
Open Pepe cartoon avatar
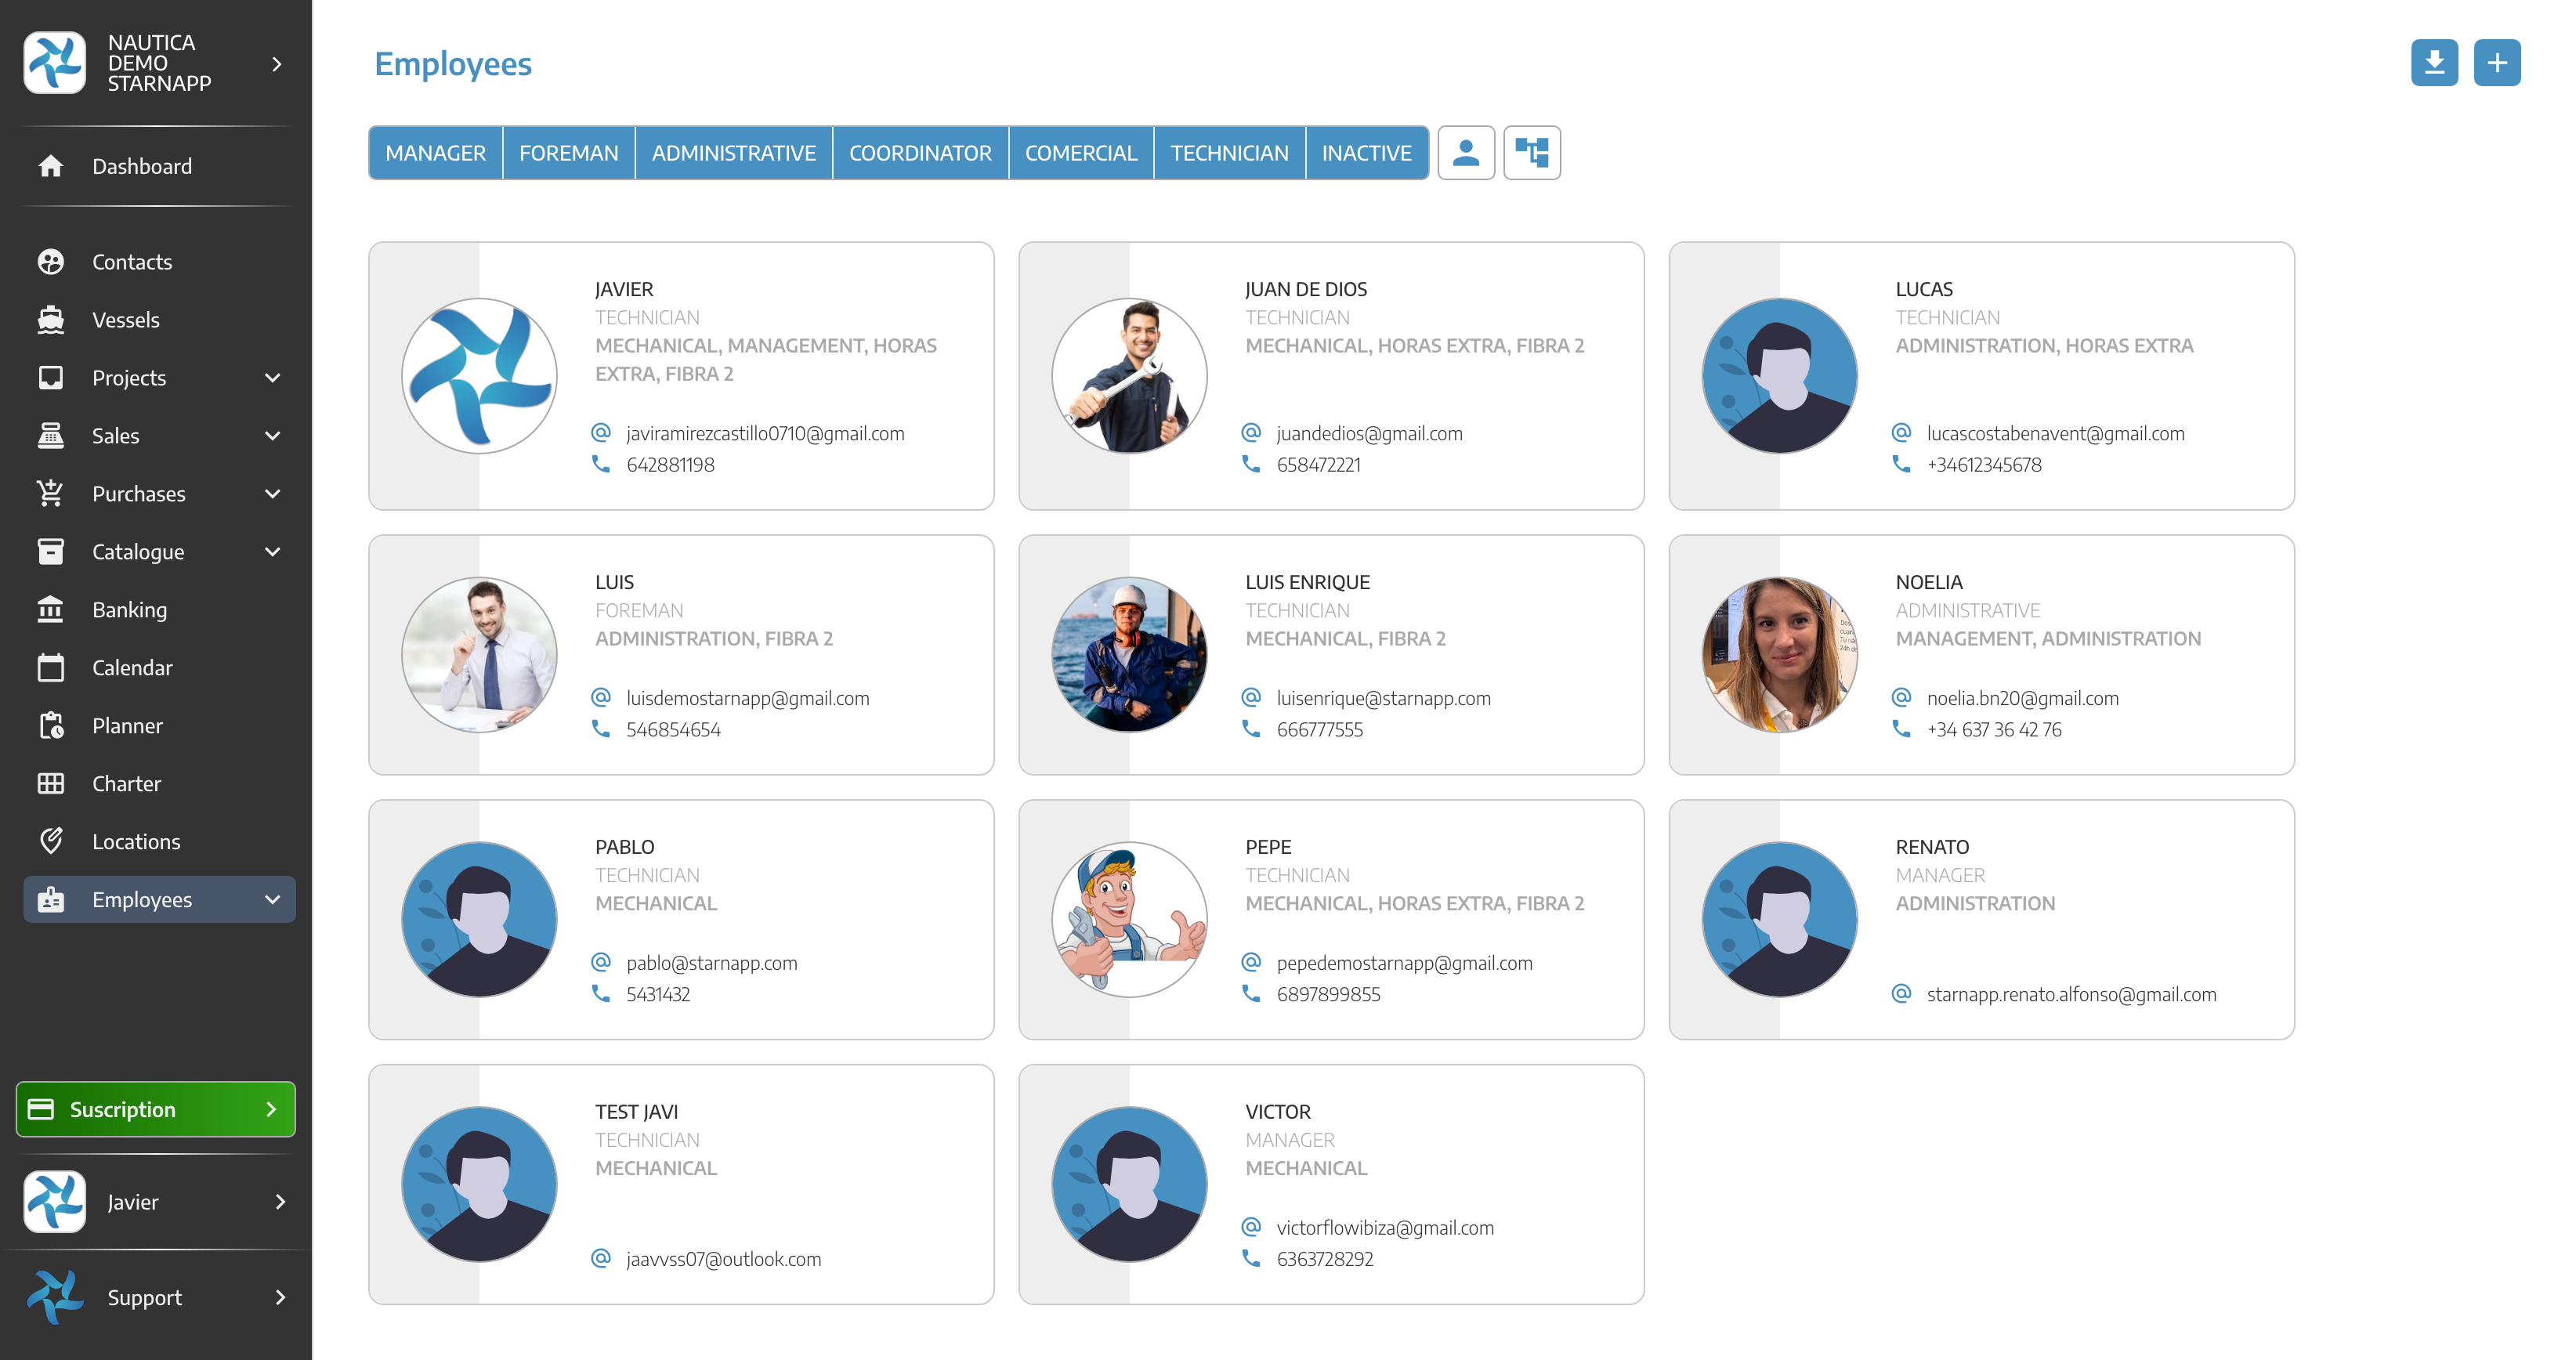point(1129,920)
